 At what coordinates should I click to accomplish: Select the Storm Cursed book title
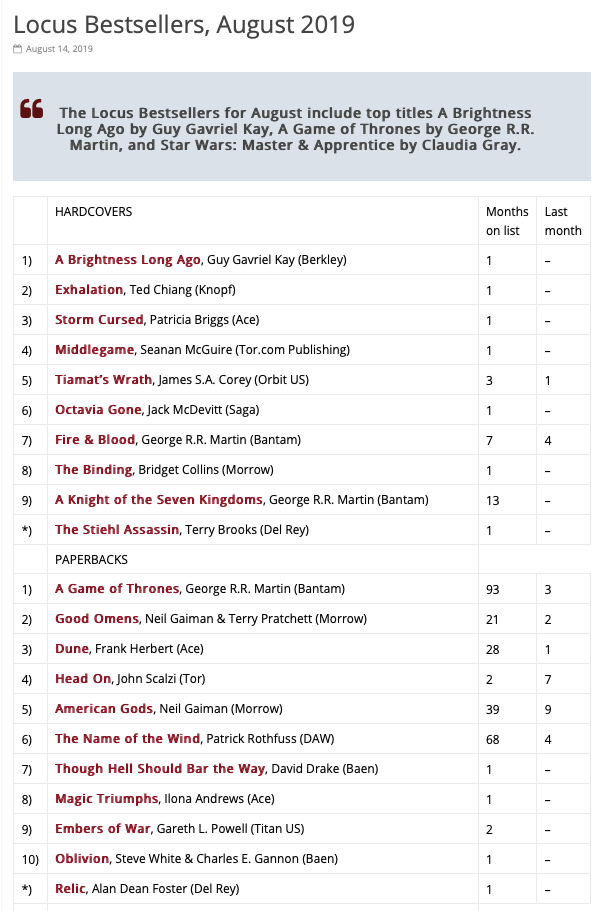click(x=99, y=320)
